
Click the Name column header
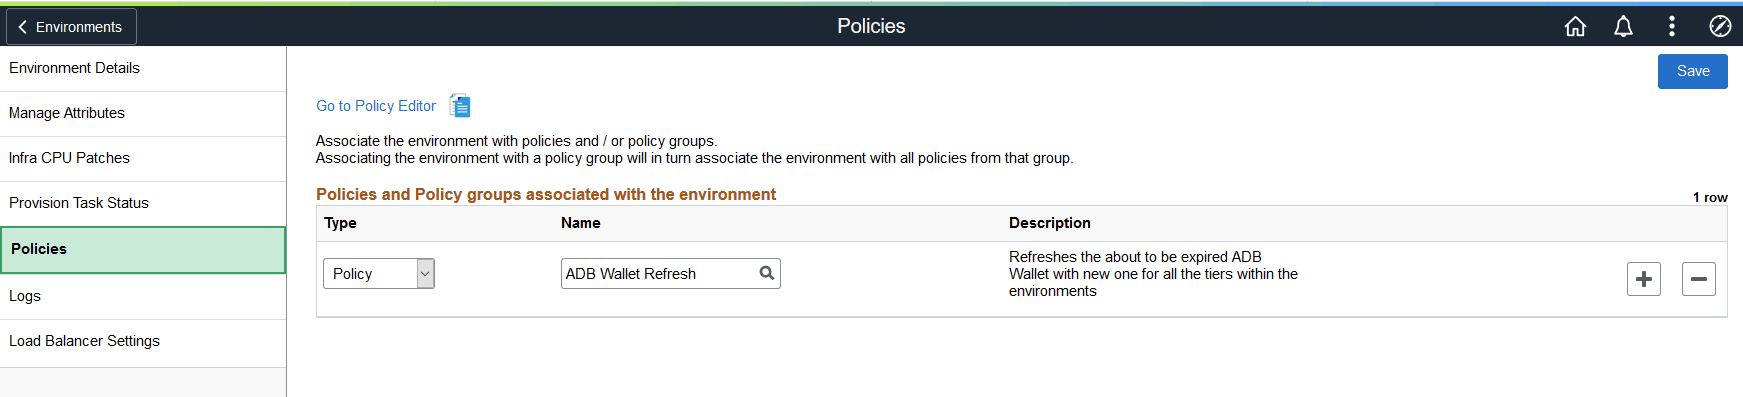click(580, 223)
